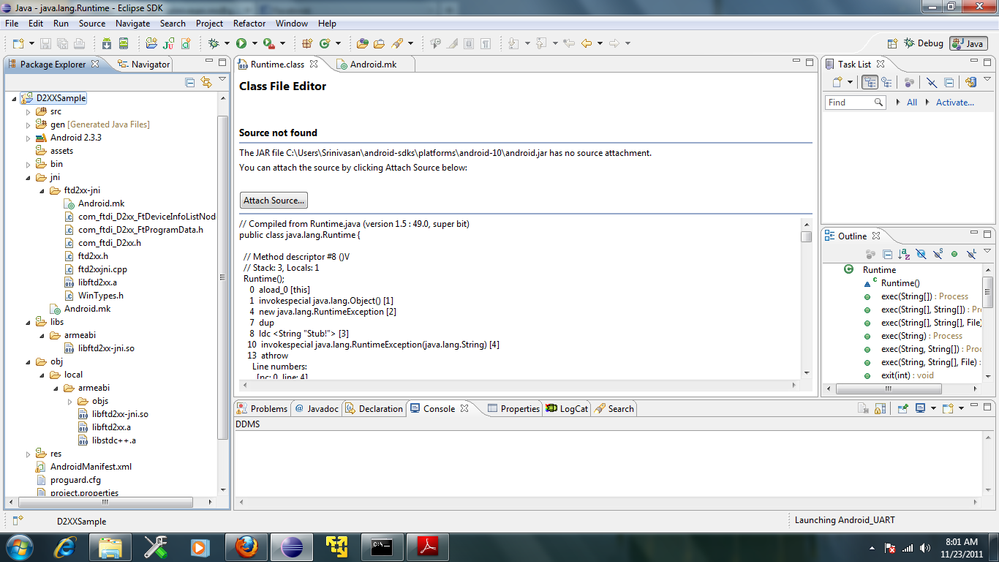Toggle Hide Completed Tasks in Task List
The image size is (999, 562).
pos(931,82)
